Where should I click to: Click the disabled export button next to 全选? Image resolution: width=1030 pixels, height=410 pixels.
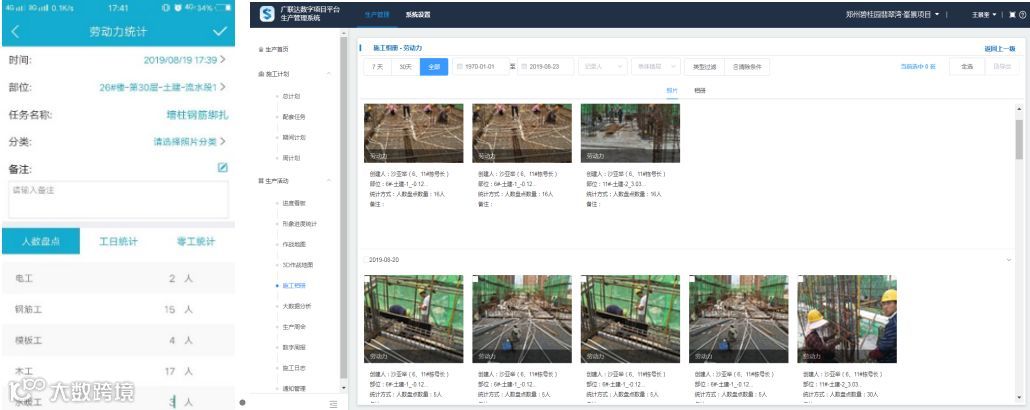click(1002, 67)
